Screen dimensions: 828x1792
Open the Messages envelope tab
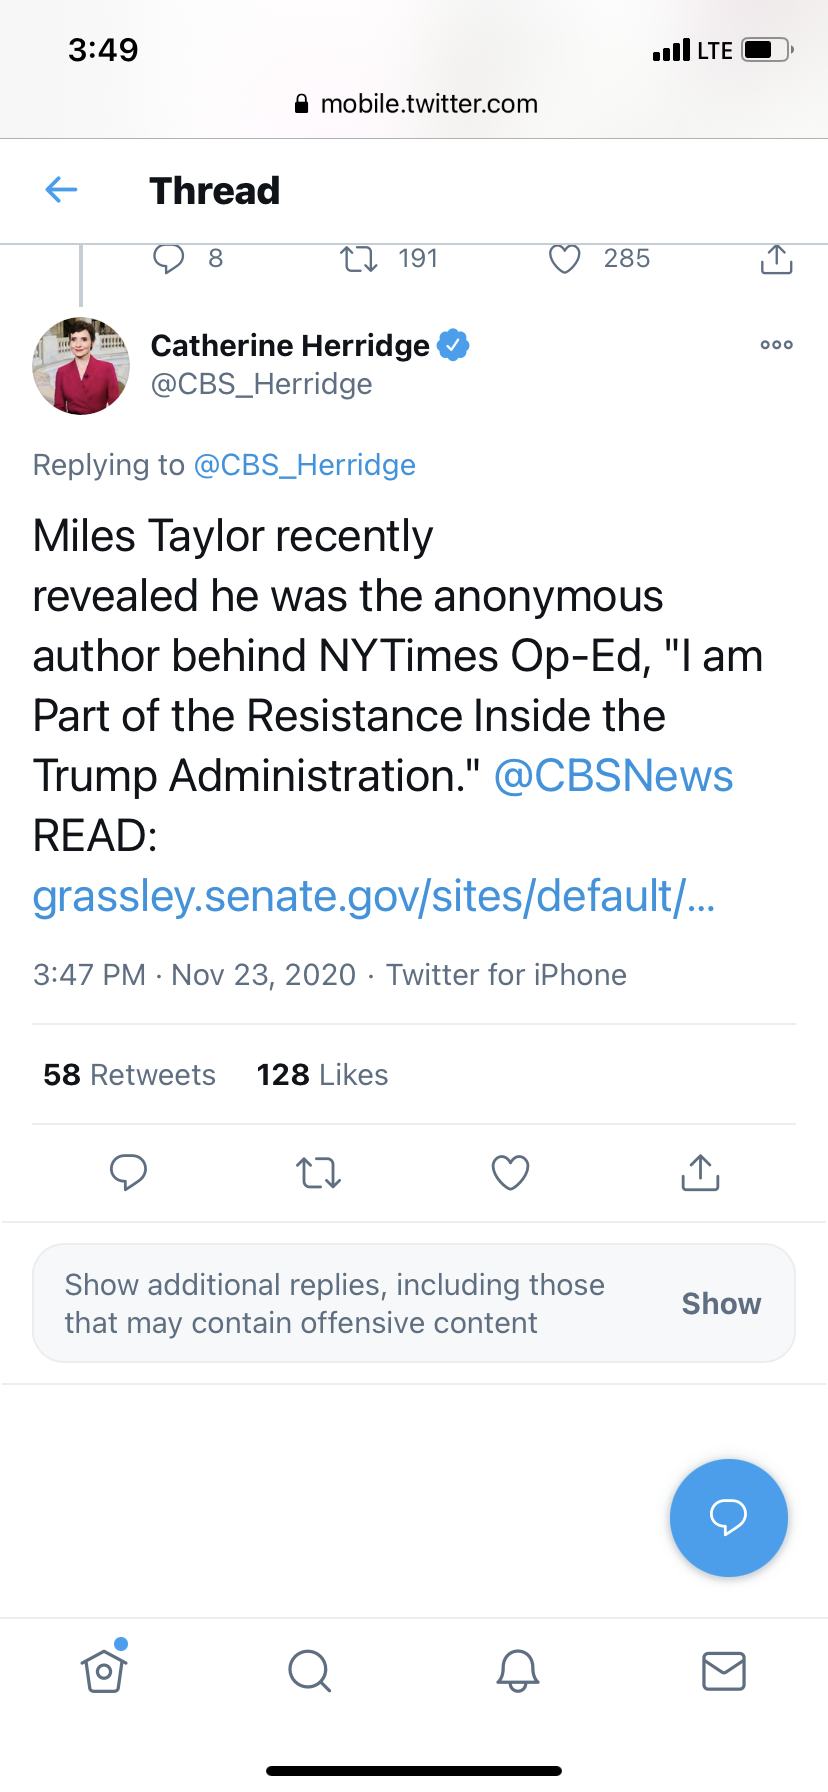724,1670
